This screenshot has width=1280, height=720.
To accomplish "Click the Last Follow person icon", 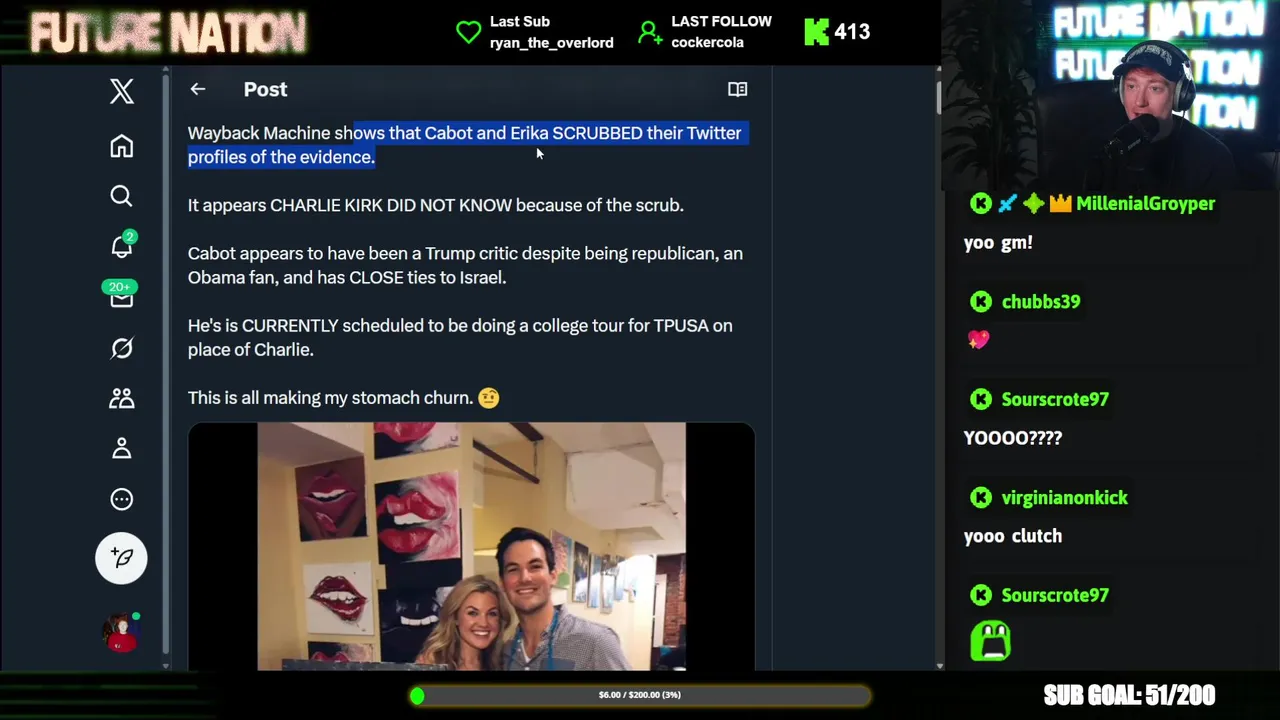I will click(650, 33).
